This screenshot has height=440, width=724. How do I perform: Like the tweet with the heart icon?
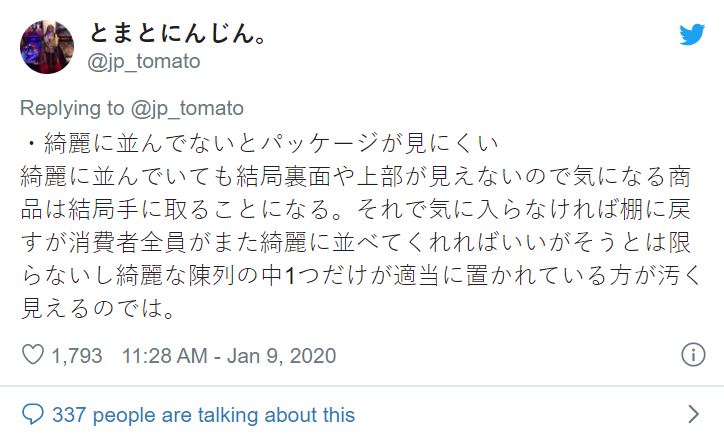click(33, 355)
